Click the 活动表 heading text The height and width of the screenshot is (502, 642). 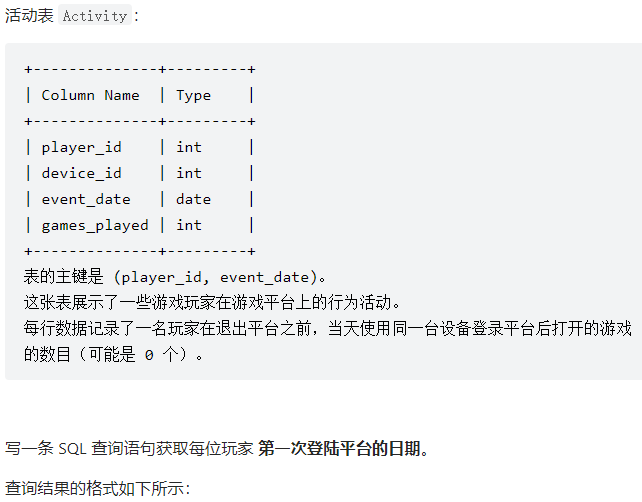pyautogui.click(x=29, y=16)
